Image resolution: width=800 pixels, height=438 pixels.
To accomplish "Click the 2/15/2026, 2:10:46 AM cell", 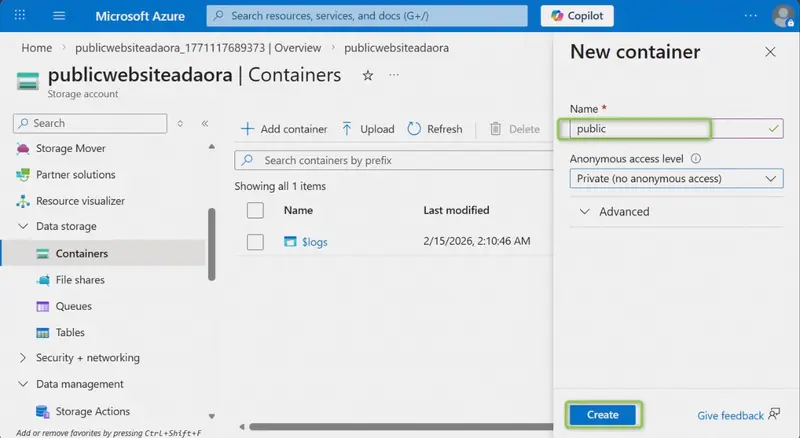I will (477, 241).
